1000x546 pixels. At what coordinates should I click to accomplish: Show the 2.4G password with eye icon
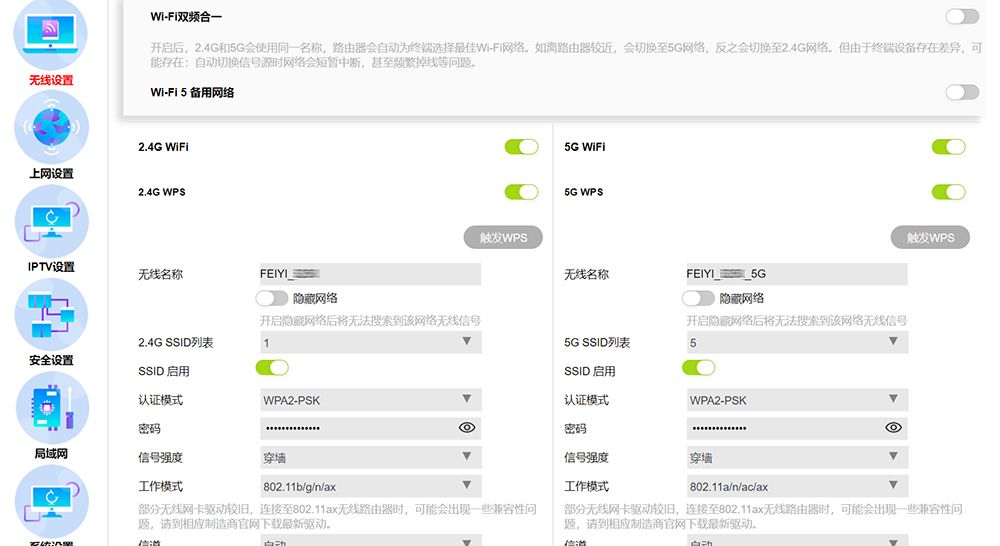467,427
